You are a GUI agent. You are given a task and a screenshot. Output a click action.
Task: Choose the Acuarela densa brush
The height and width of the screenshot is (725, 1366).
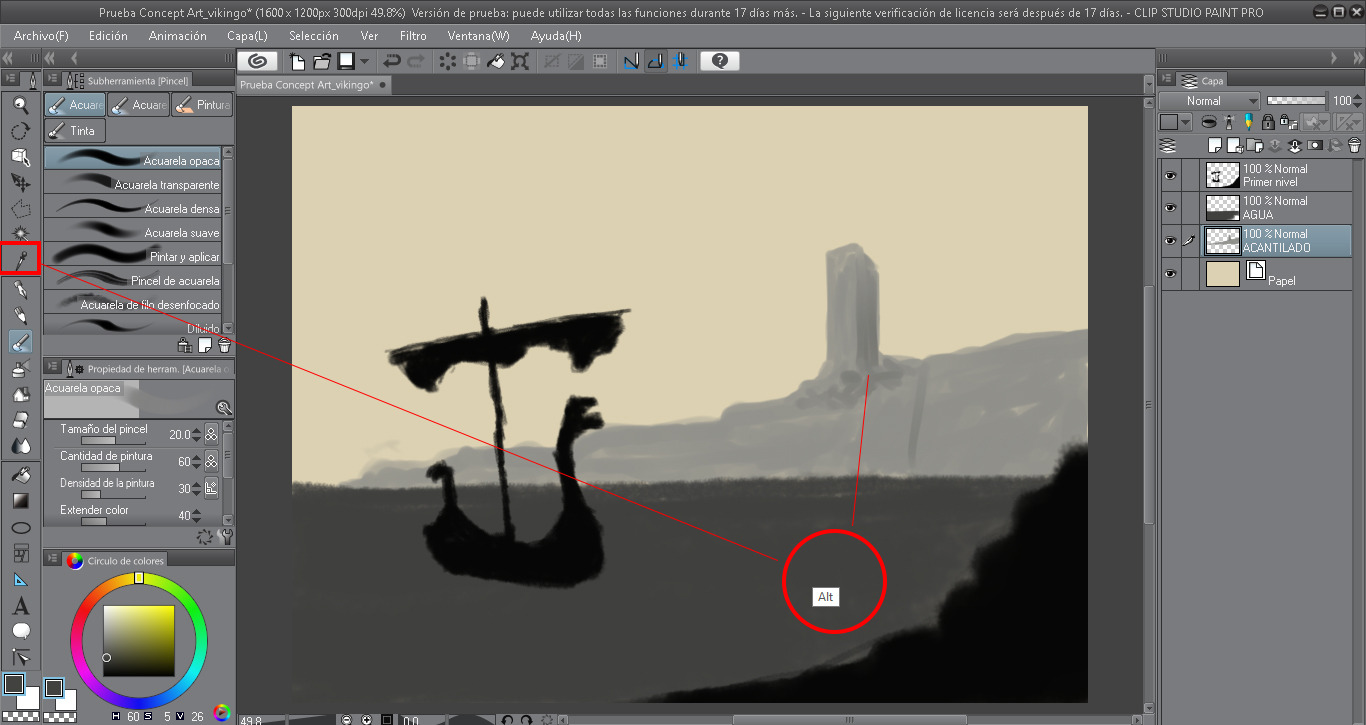[x=133, y=207]
